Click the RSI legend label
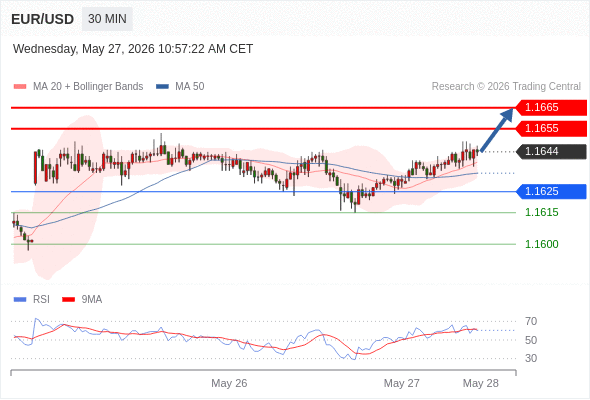590x400 pixels. (x=41, y=300)
